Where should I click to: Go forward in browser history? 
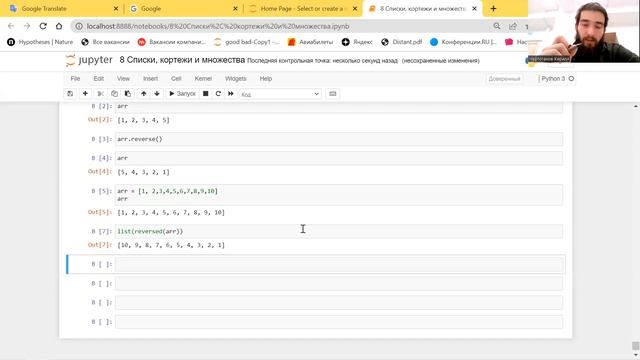click(x=27, y=26)
